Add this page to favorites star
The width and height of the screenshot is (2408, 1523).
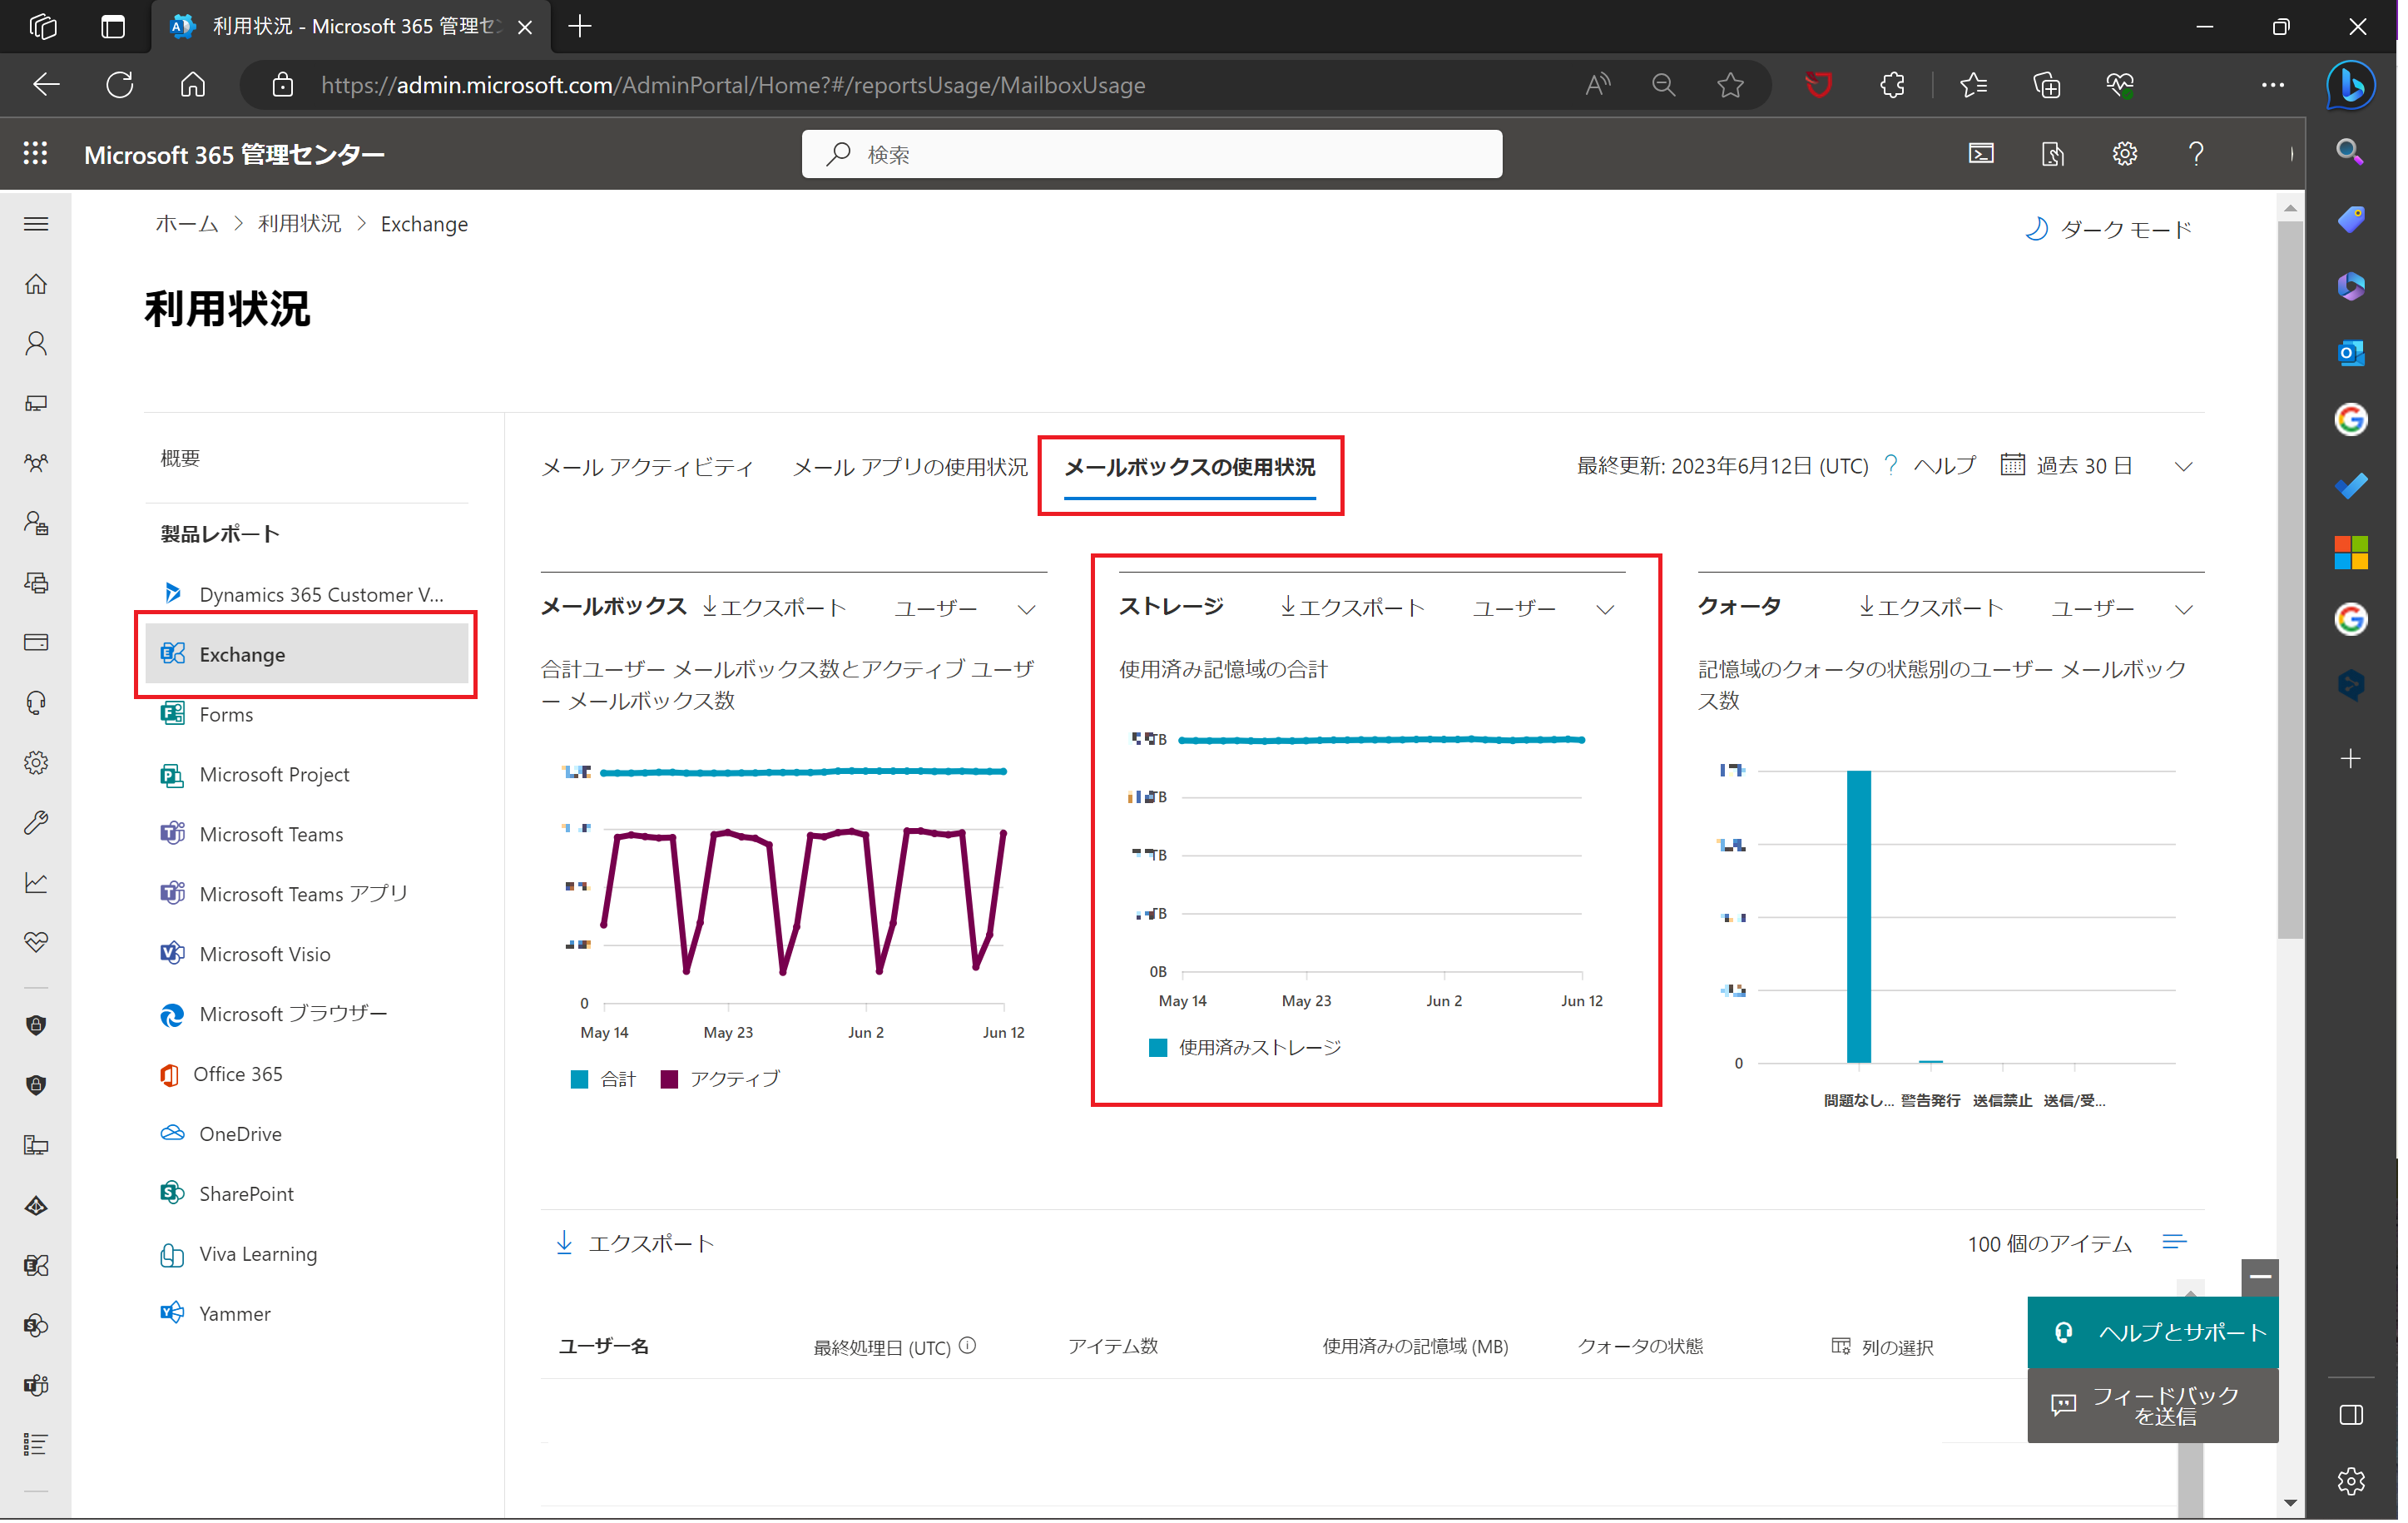pos(1731,85)
